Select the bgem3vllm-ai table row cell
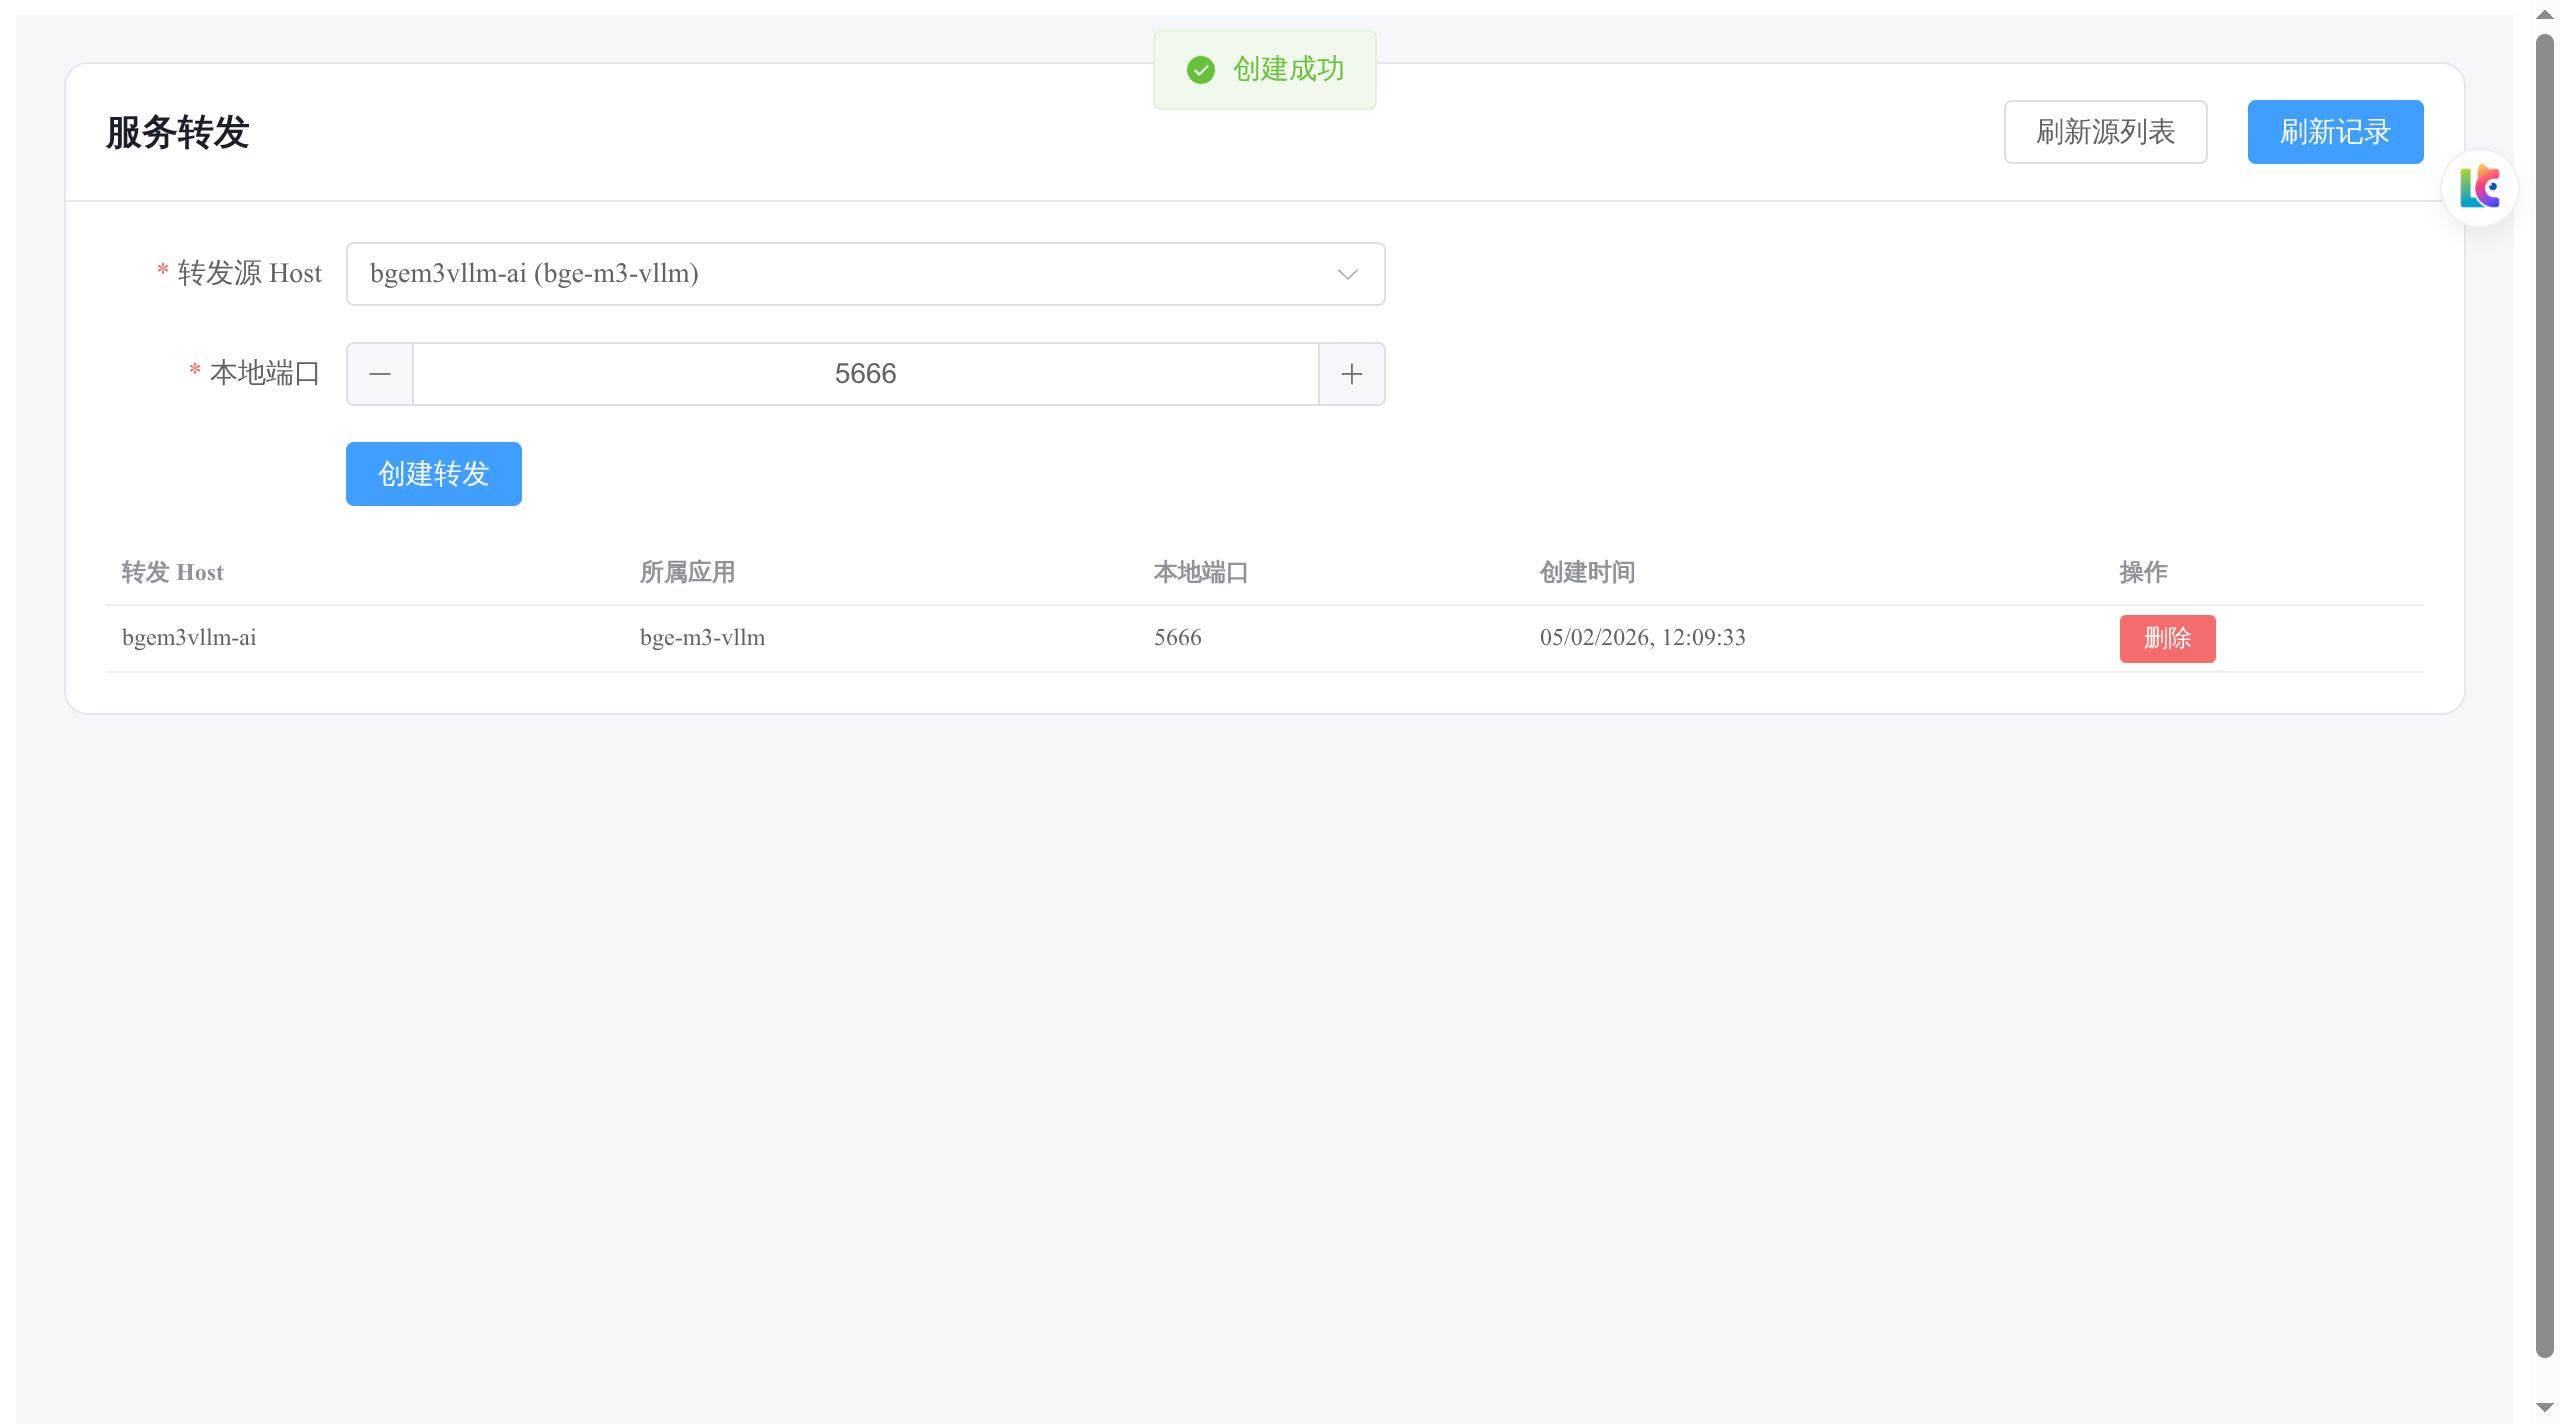 point(189,638)
